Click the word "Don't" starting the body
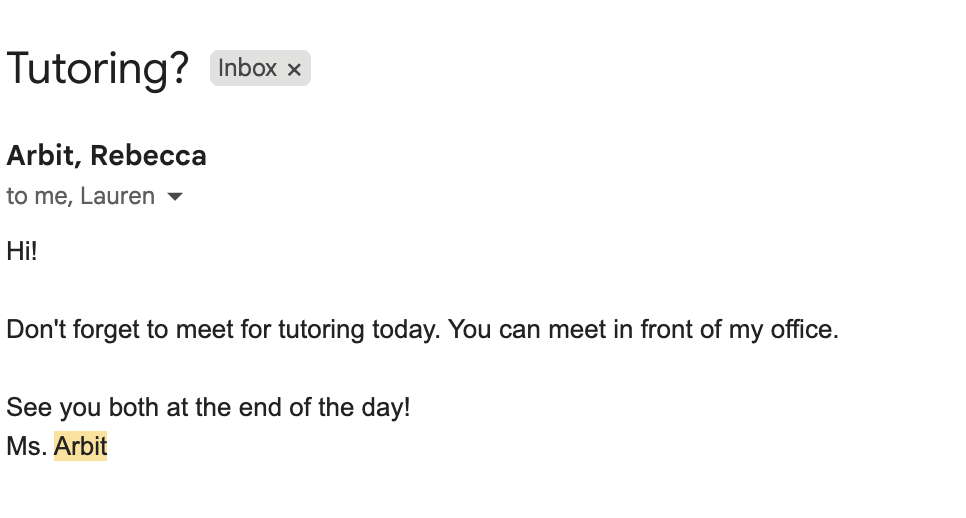This screenshot has width=966, height=518. tap(33, 329)
